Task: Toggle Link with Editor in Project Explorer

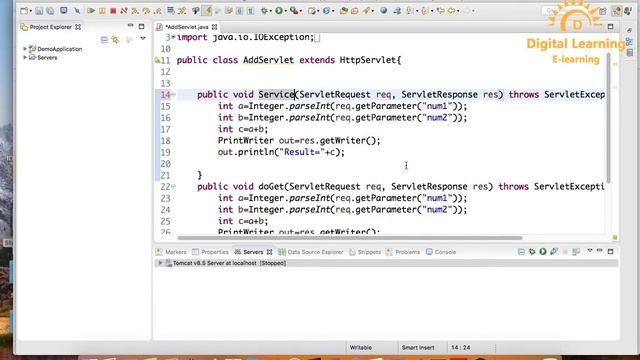Action: coord(116,40)
